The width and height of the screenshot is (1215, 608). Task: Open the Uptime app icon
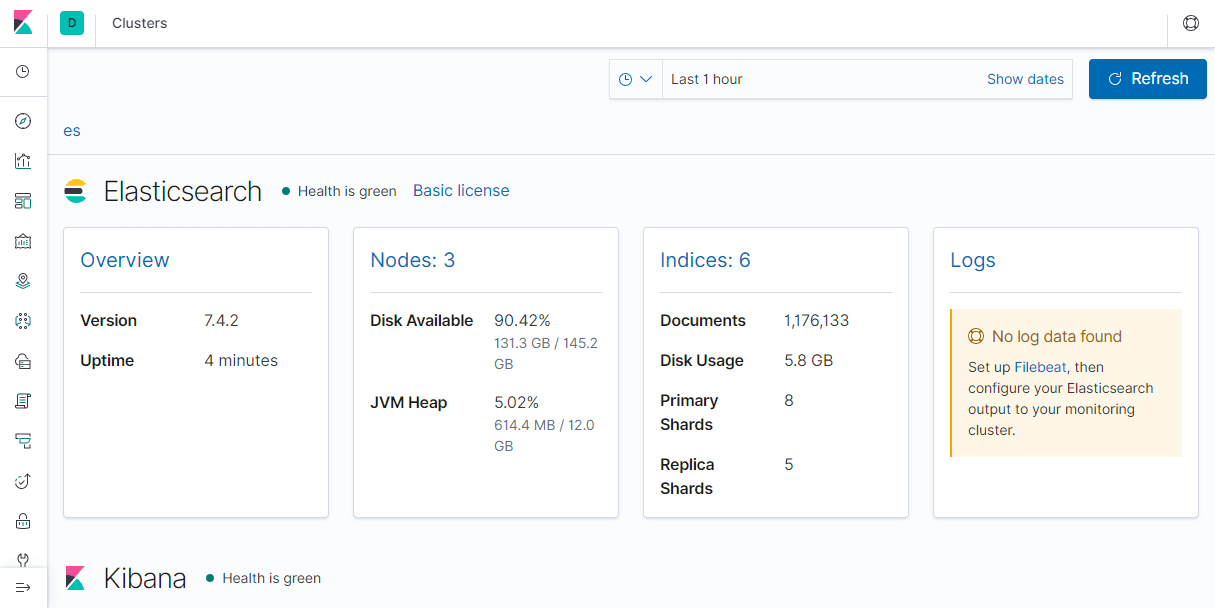click(x=23, y=481)
